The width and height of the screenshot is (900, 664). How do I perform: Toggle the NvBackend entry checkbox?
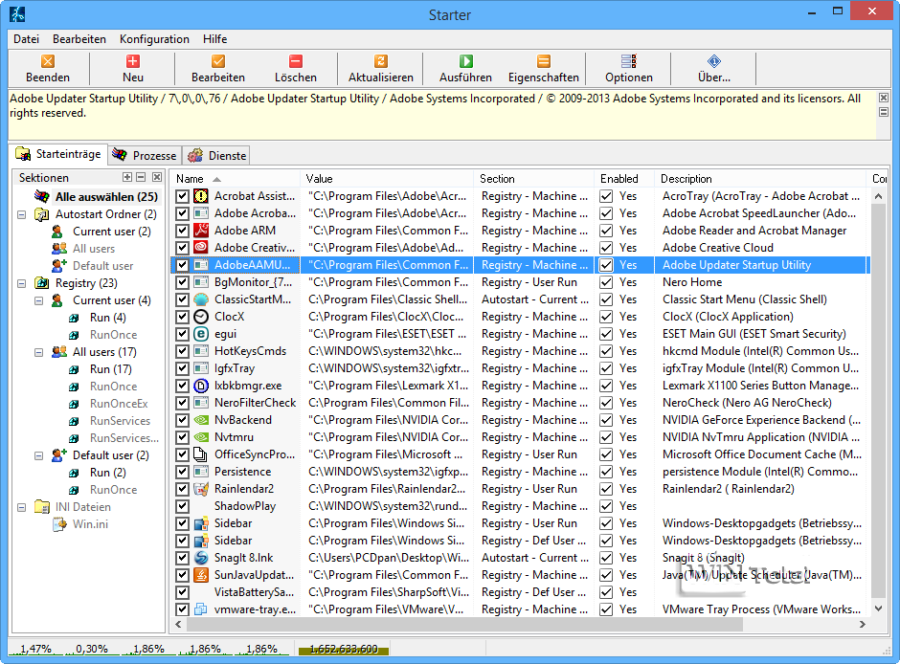(x=182, y=420)
